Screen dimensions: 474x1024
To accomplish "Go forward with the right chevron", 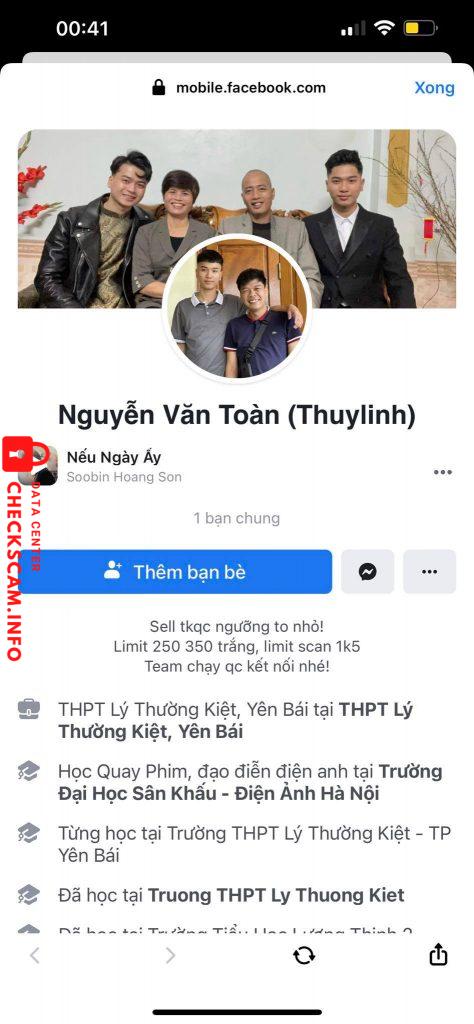I will click(170, 955).
